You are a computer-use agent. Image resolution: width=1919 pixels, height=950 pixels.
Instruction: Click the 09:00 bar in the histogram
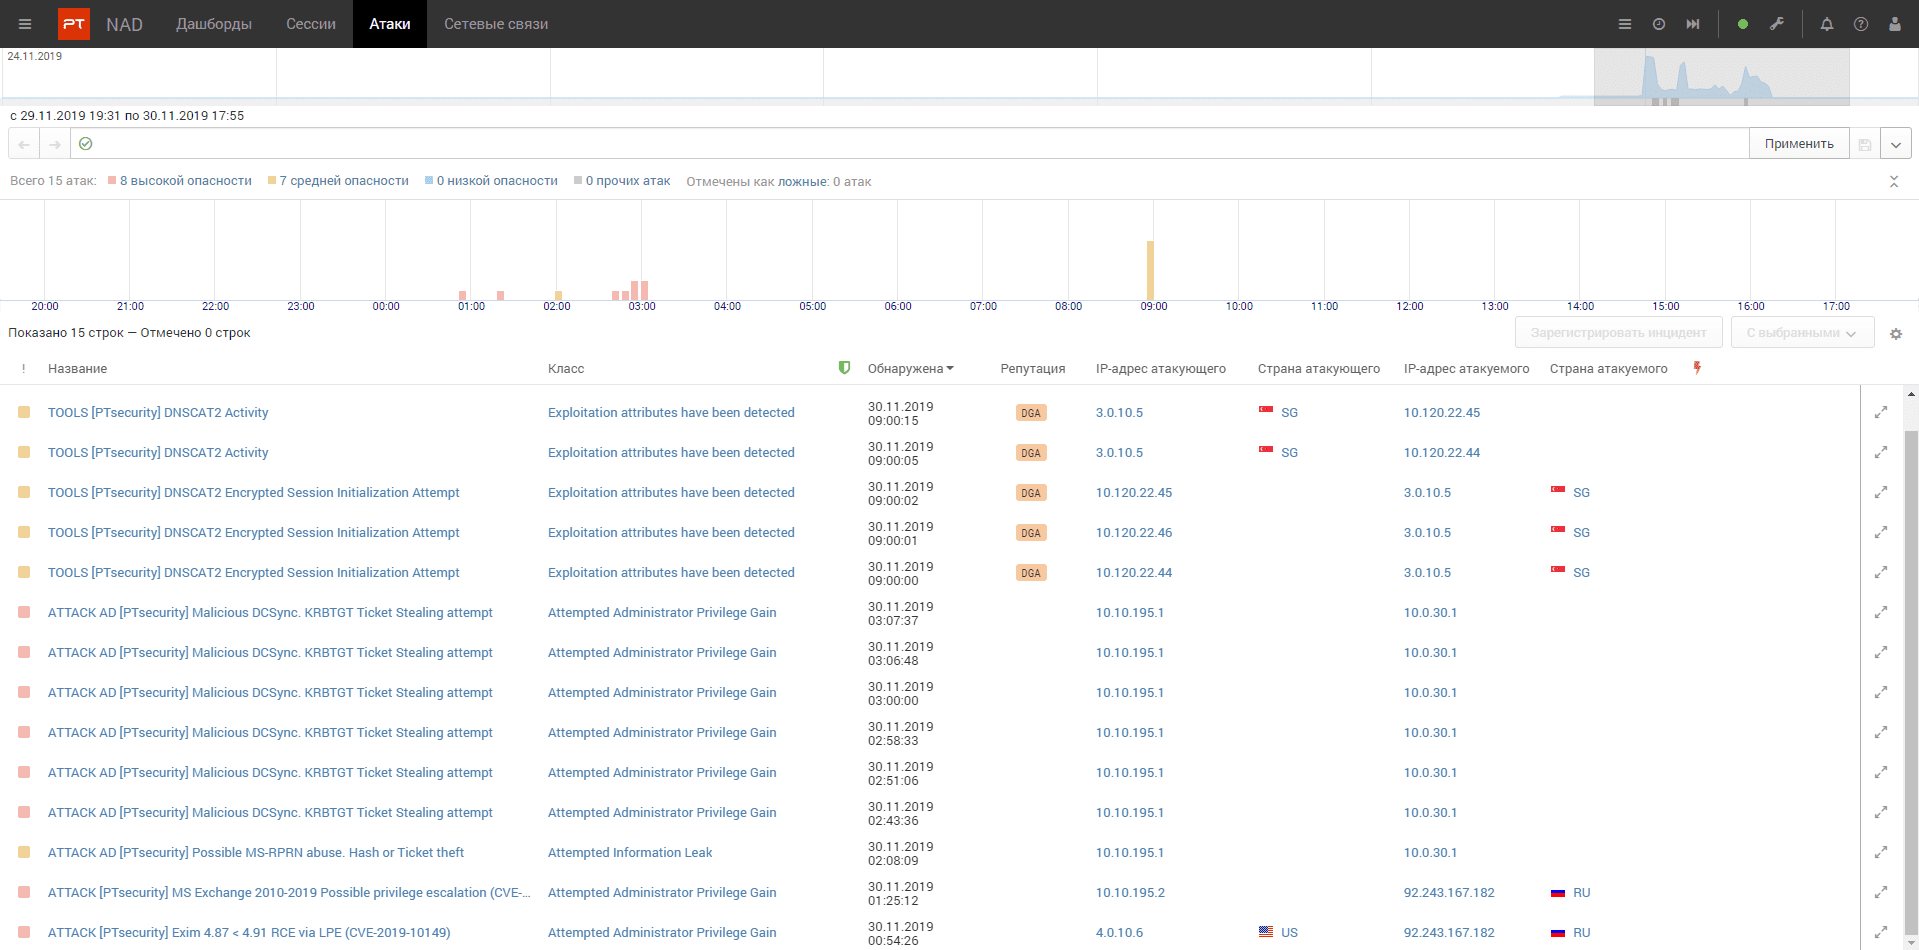point(1150,270)
